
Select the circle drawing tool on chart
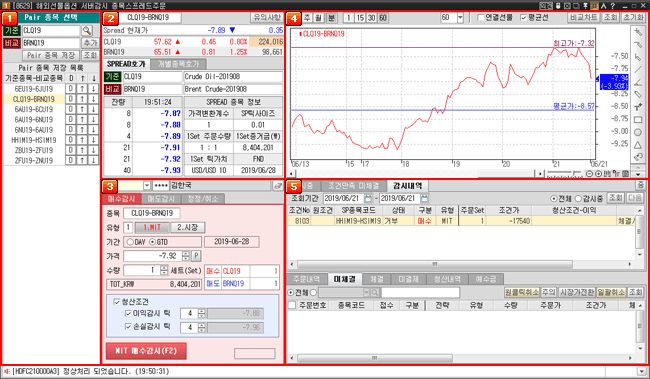[x=638, y=132]
